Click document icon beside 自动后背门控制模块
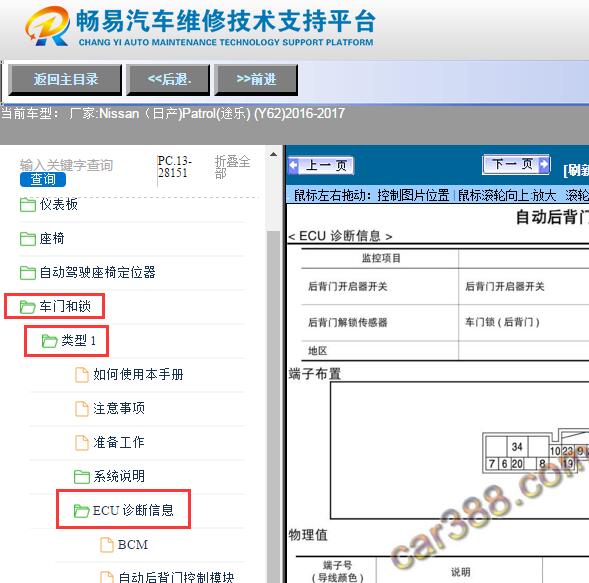Screen dimensions: 589x583 [x=107, y=577]
